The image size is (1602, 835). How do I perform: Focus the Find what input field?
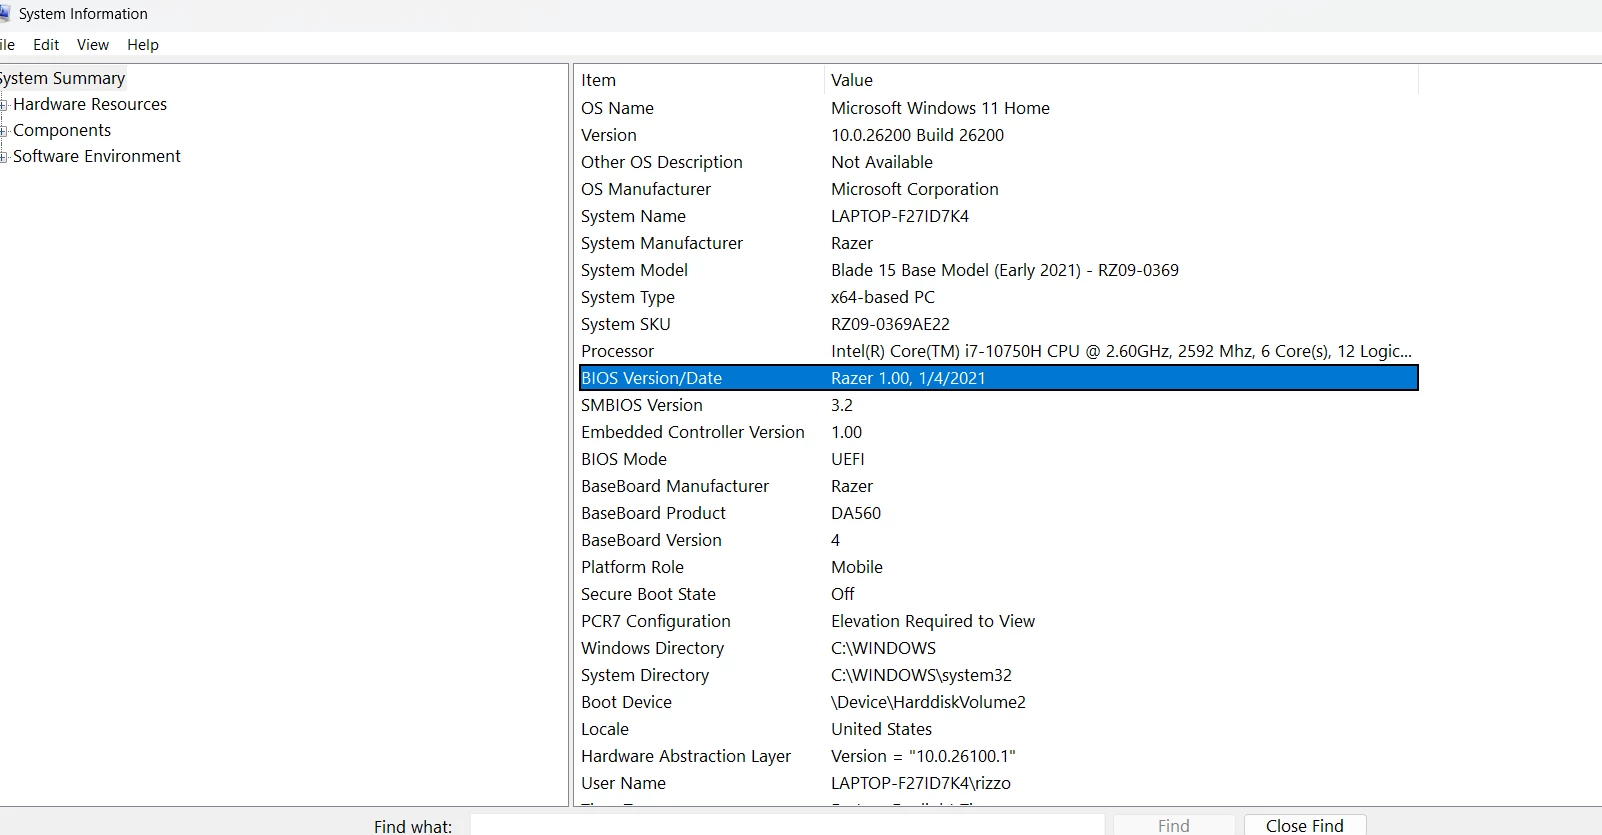(x=787, y=825)
